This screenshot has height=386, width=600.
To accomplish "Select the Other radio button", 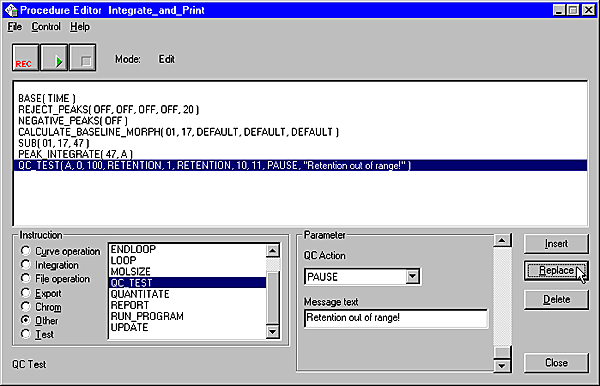I will (26, 320).
